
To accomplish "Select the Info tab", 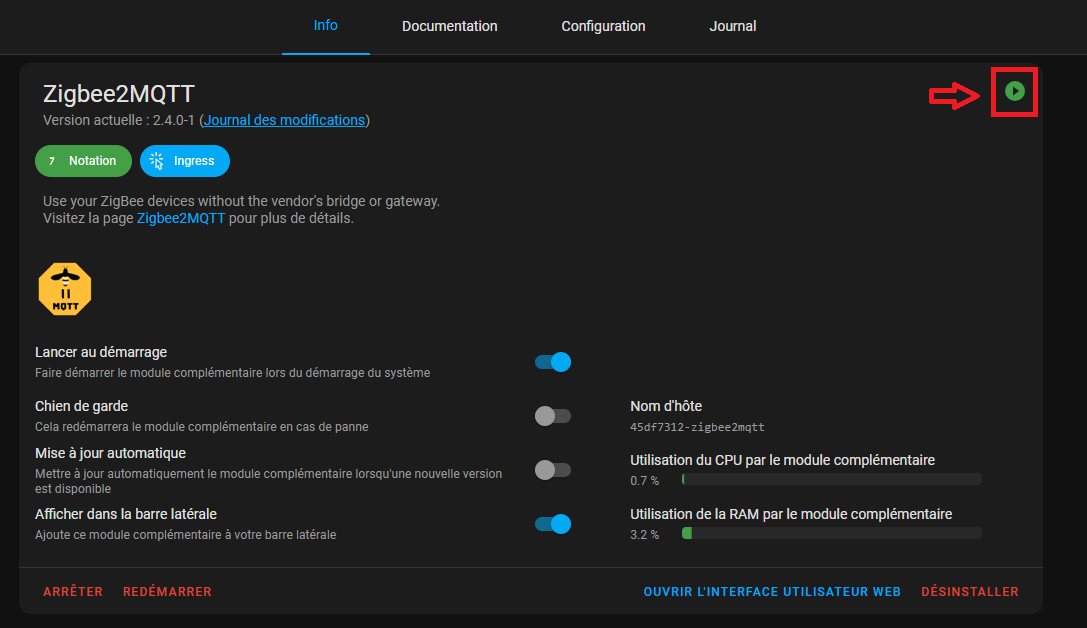I will click(x=326, y=26).
